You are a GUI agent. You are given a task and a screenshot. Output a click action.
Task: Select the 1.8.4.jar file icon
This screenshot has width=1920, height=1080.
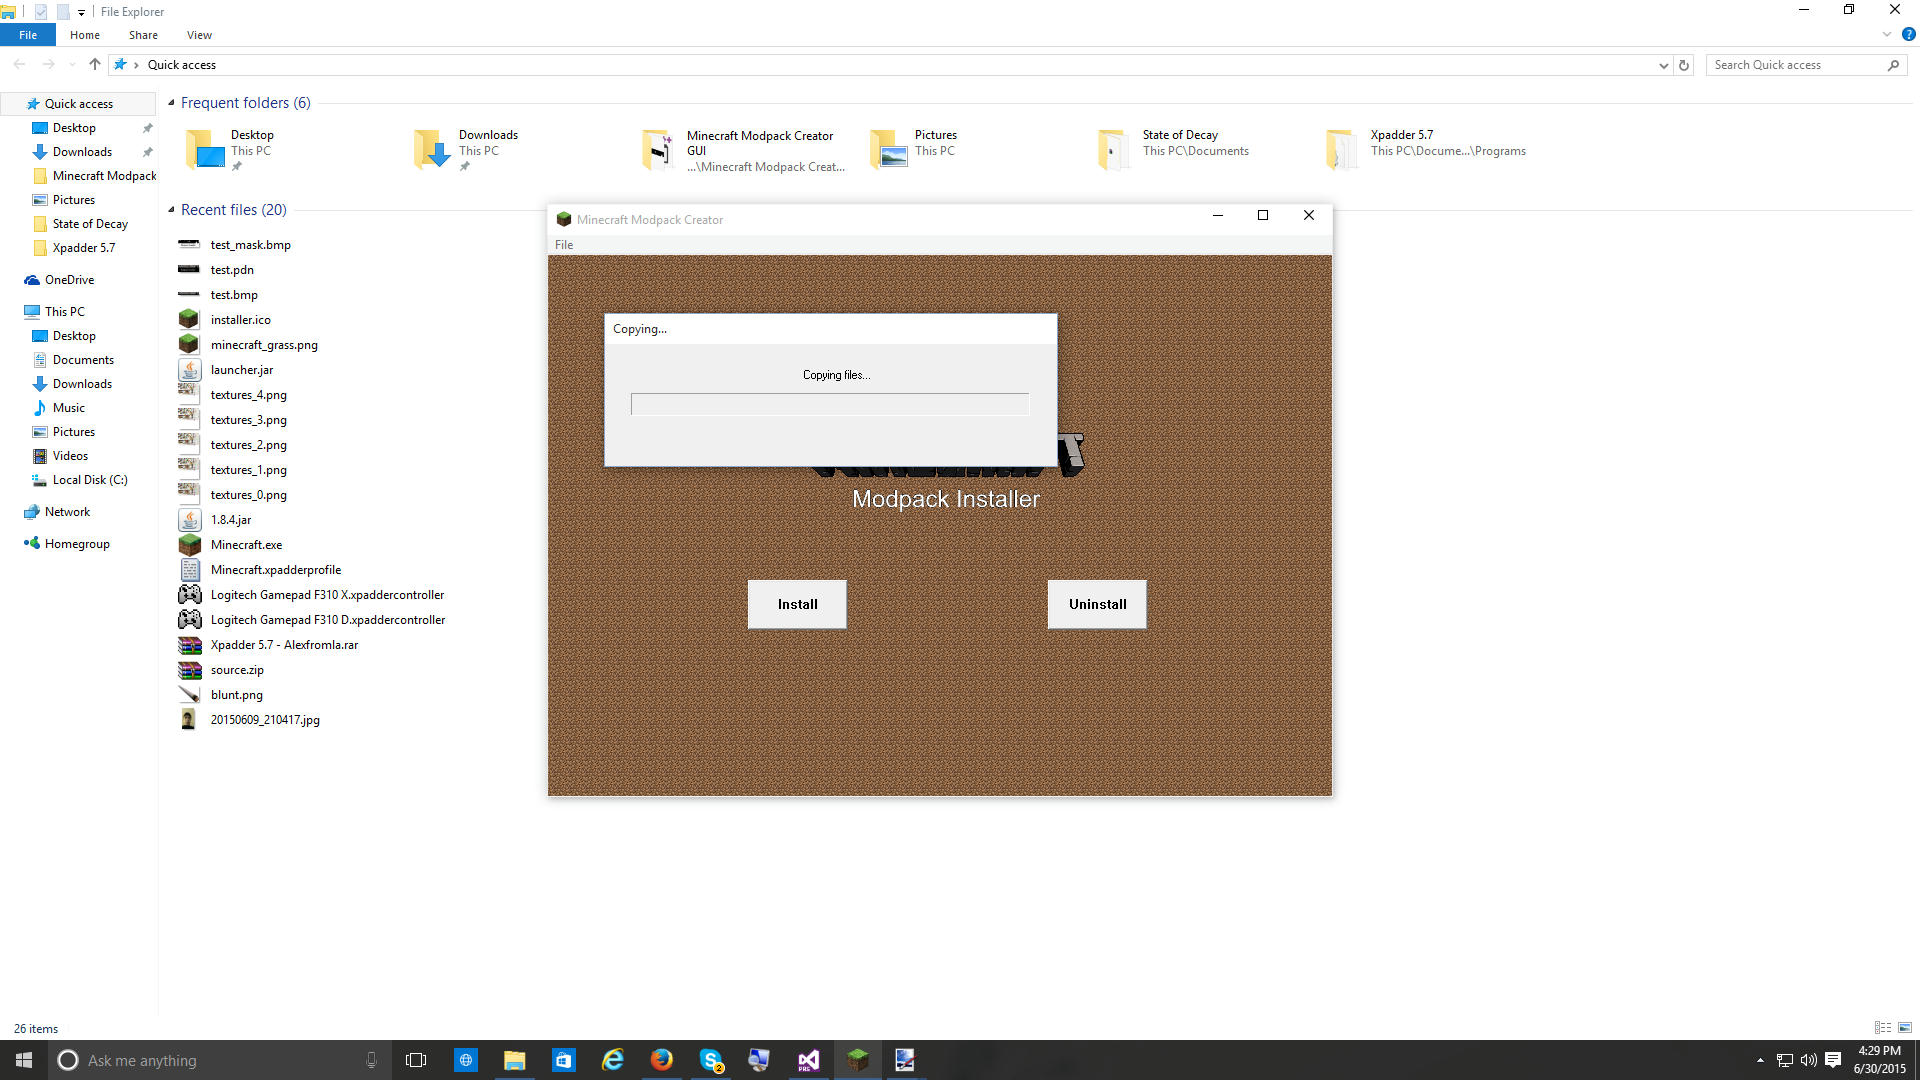189,520
